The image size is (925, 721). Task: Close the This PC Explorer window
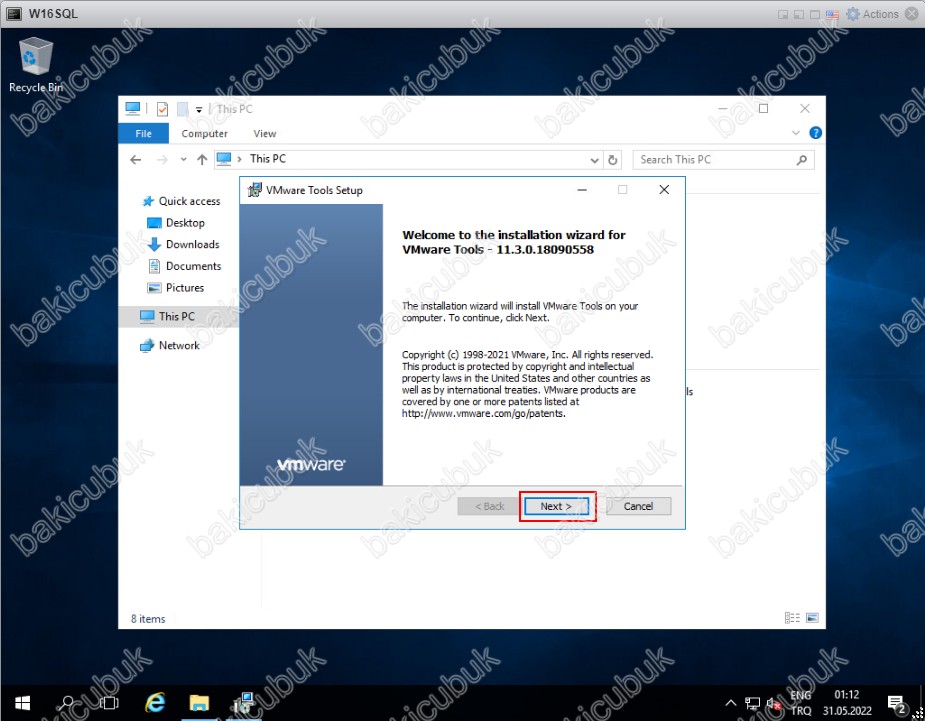pos(805,109)
